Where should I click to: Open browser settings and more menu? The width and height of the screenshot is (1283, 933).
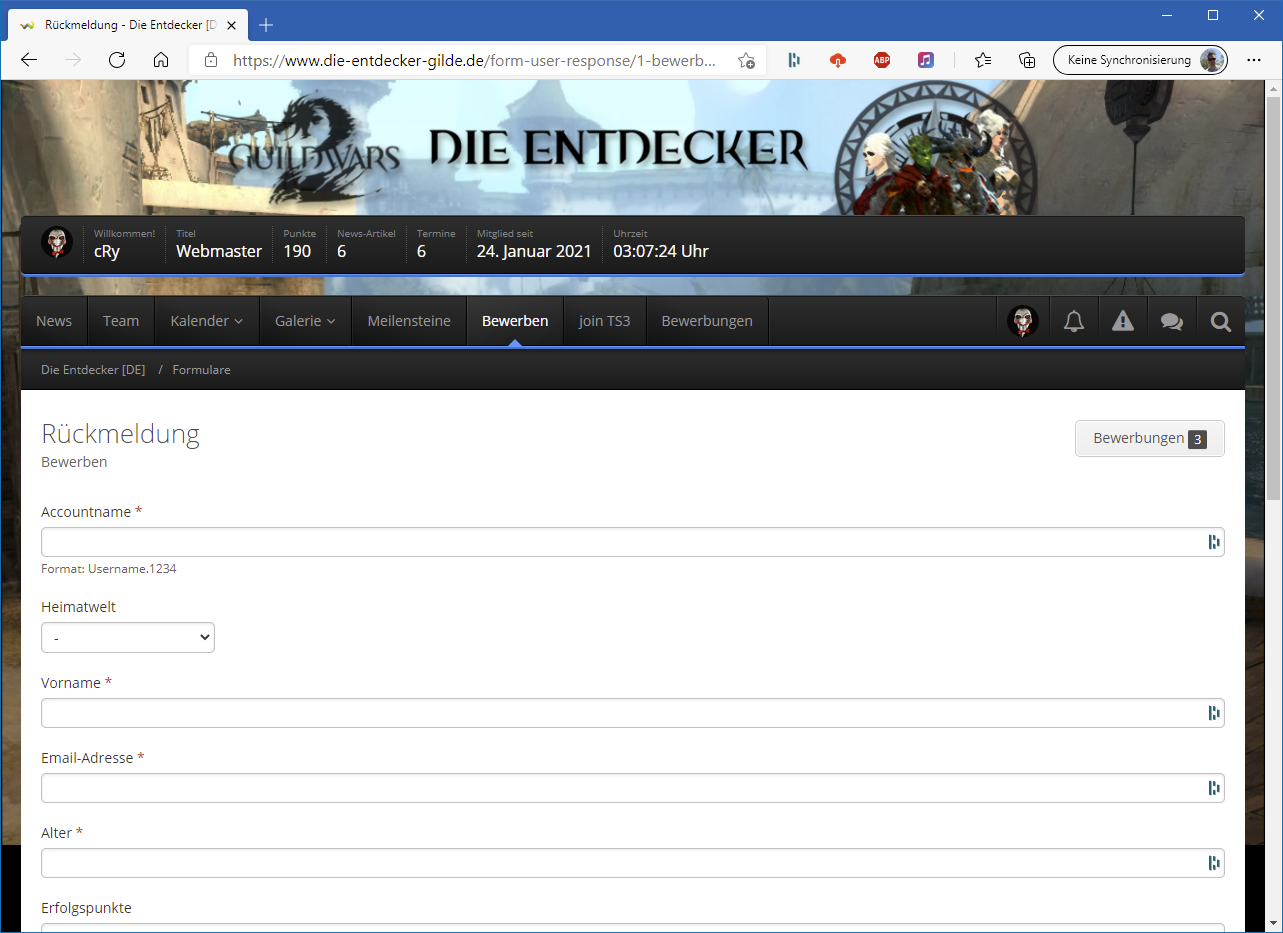[x=1254, y=60]
